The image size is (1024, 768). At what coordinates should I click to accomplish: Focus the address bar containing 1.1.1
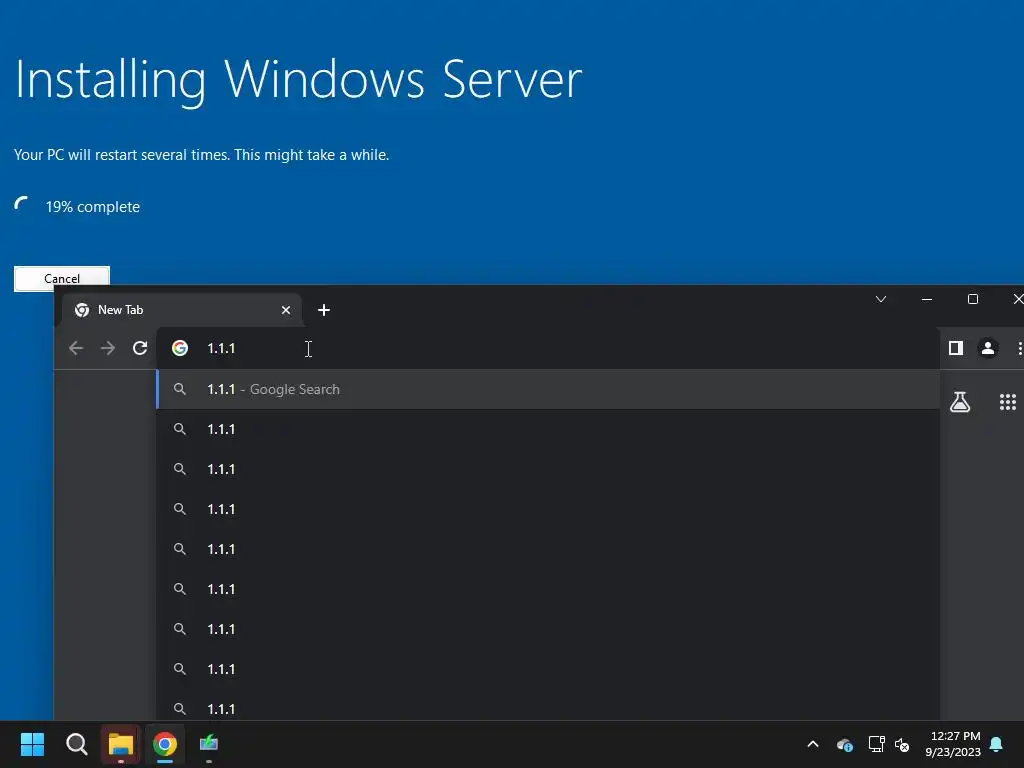[x=548, y=348]
